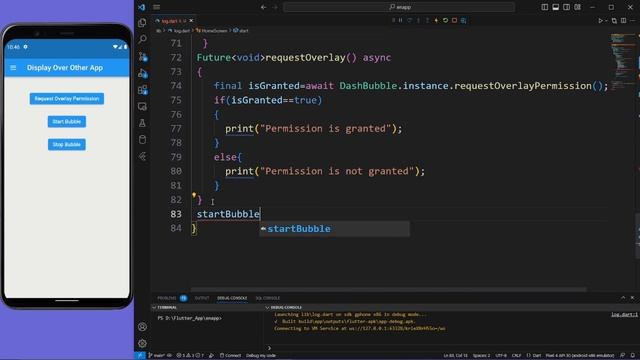Open the database cylinder view in activity bar
The height and width of the screenshot is (360, 640).
[142, 140]
